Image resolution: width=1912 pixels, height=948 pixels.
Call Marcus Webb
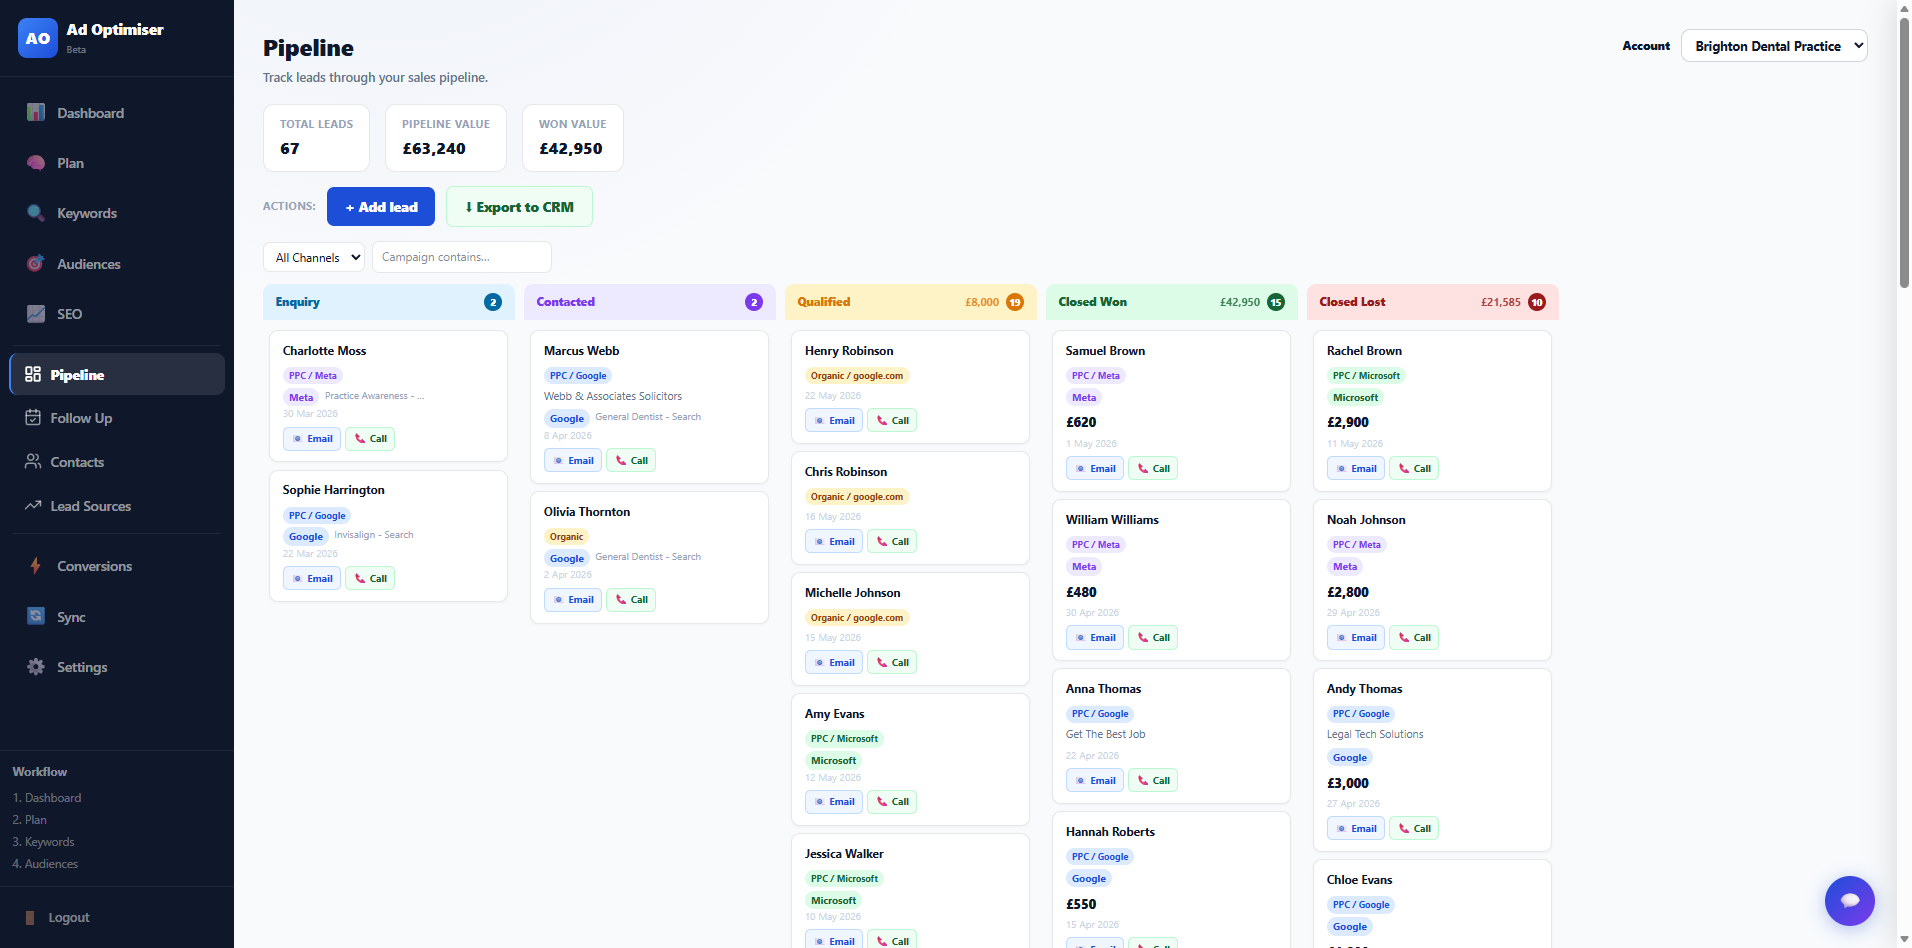pyautogui.click(x=631, y=461)
